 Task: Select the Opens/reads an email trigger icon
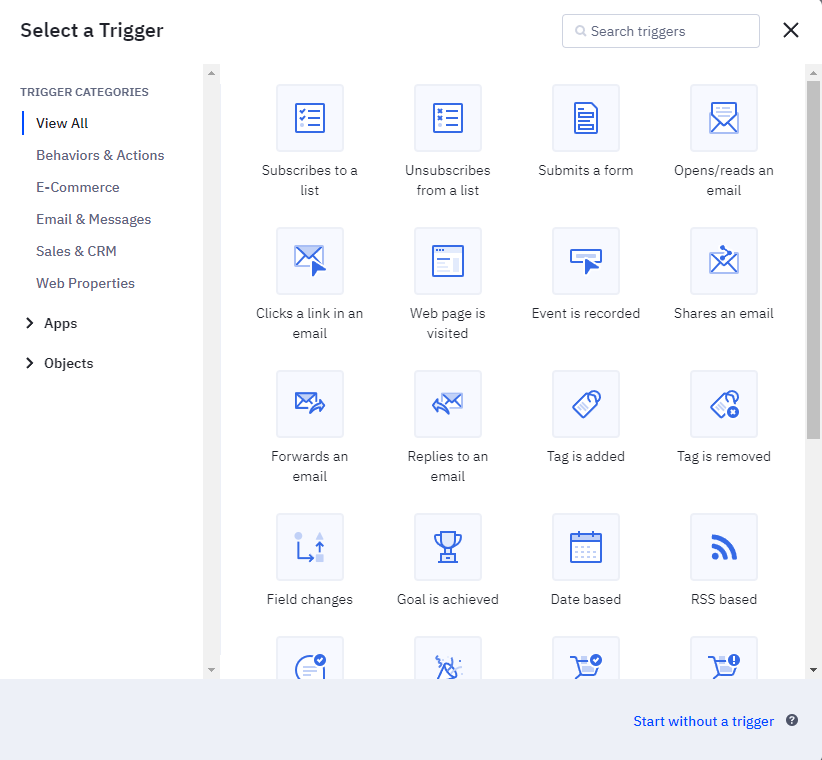(x=724, y=118)
